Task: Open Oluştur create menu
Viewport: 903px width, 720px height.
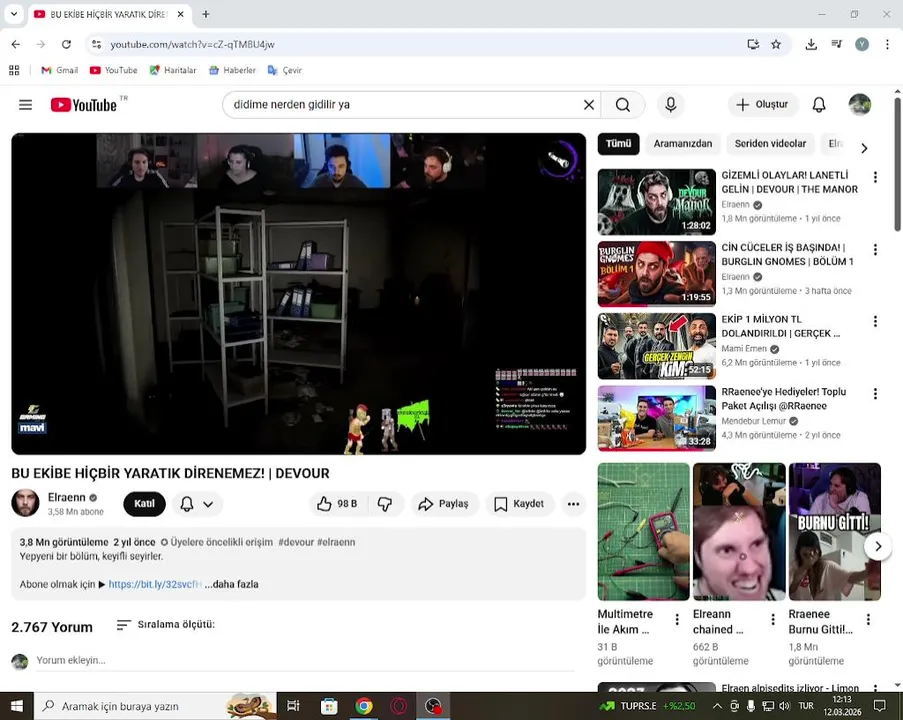Action: click(762, 104)
